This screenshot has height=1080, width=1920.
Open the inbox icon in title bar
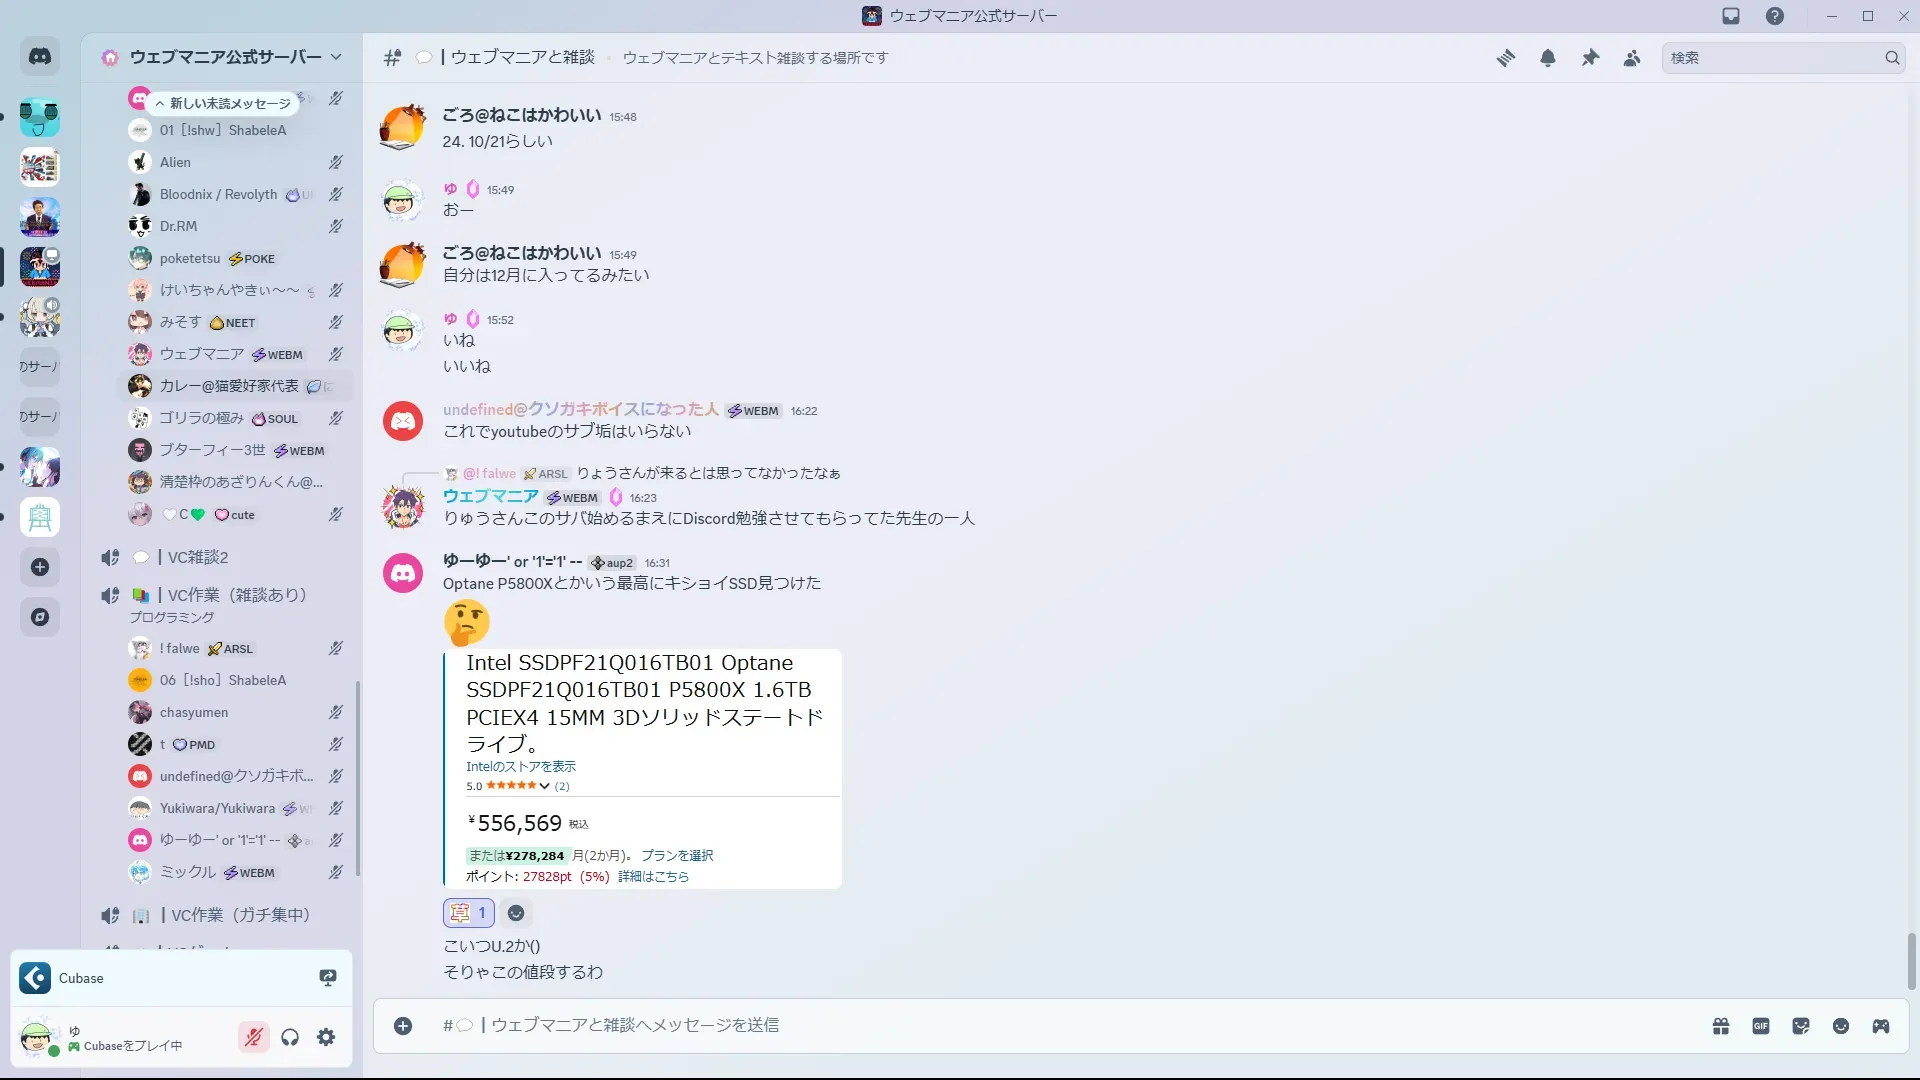point(1731,16)
